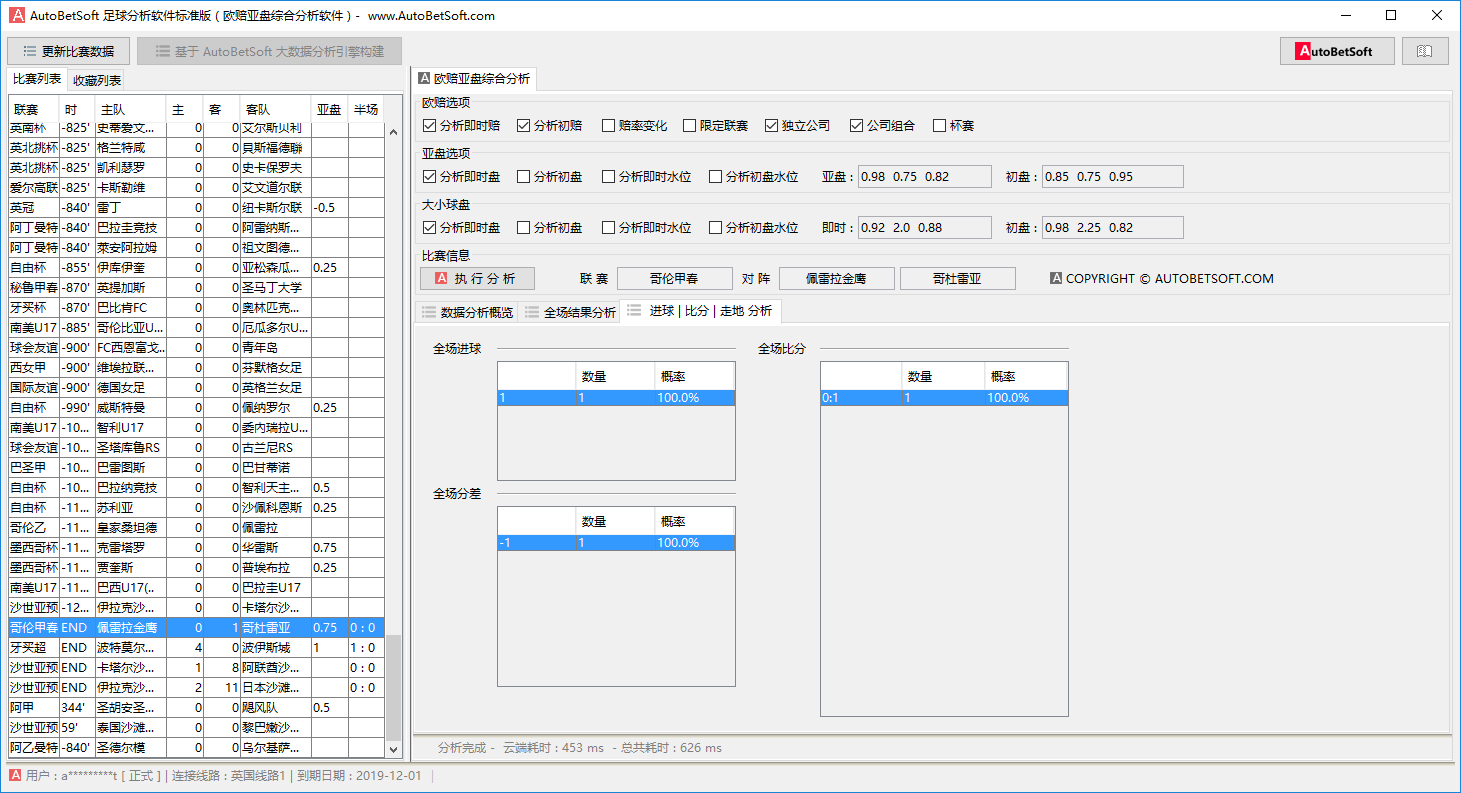Click the AutoBetSoft app icon in title bar
This screenshot has height=793, width=1461.
click(17, 15)
